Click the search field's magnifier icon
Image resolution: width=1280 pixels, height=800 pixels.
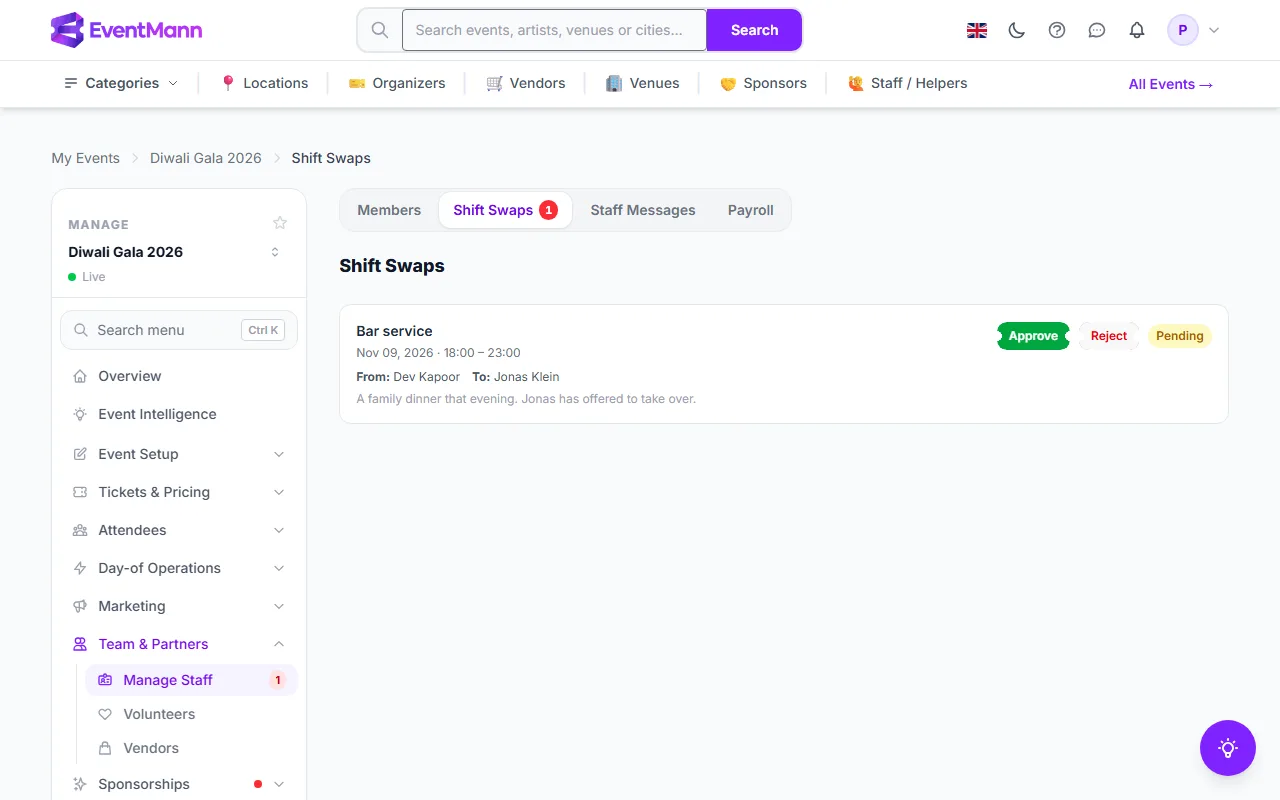tap(380, 30)
